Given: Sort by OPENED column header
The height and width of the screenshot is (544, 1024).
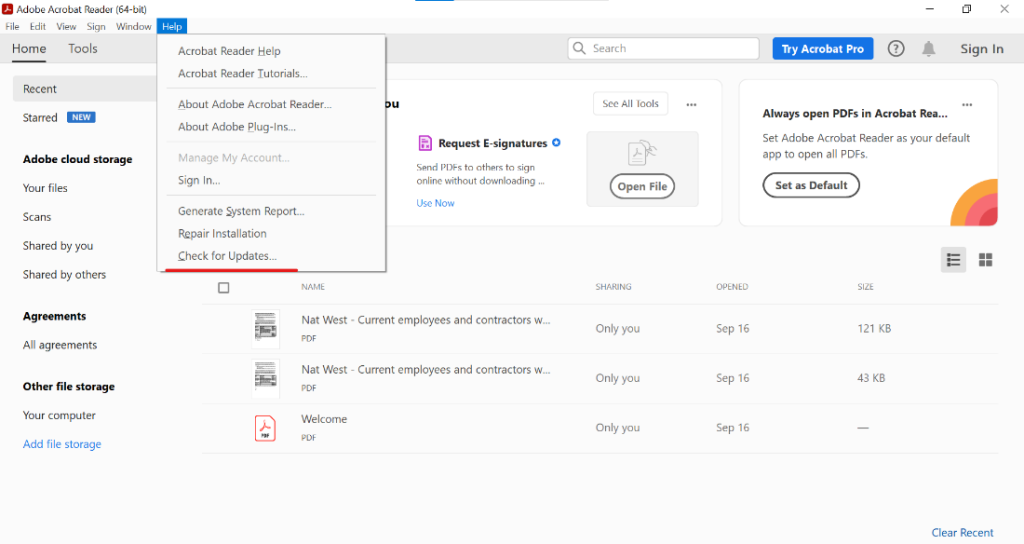Looking at the screenshot, I should click(732, 287).
